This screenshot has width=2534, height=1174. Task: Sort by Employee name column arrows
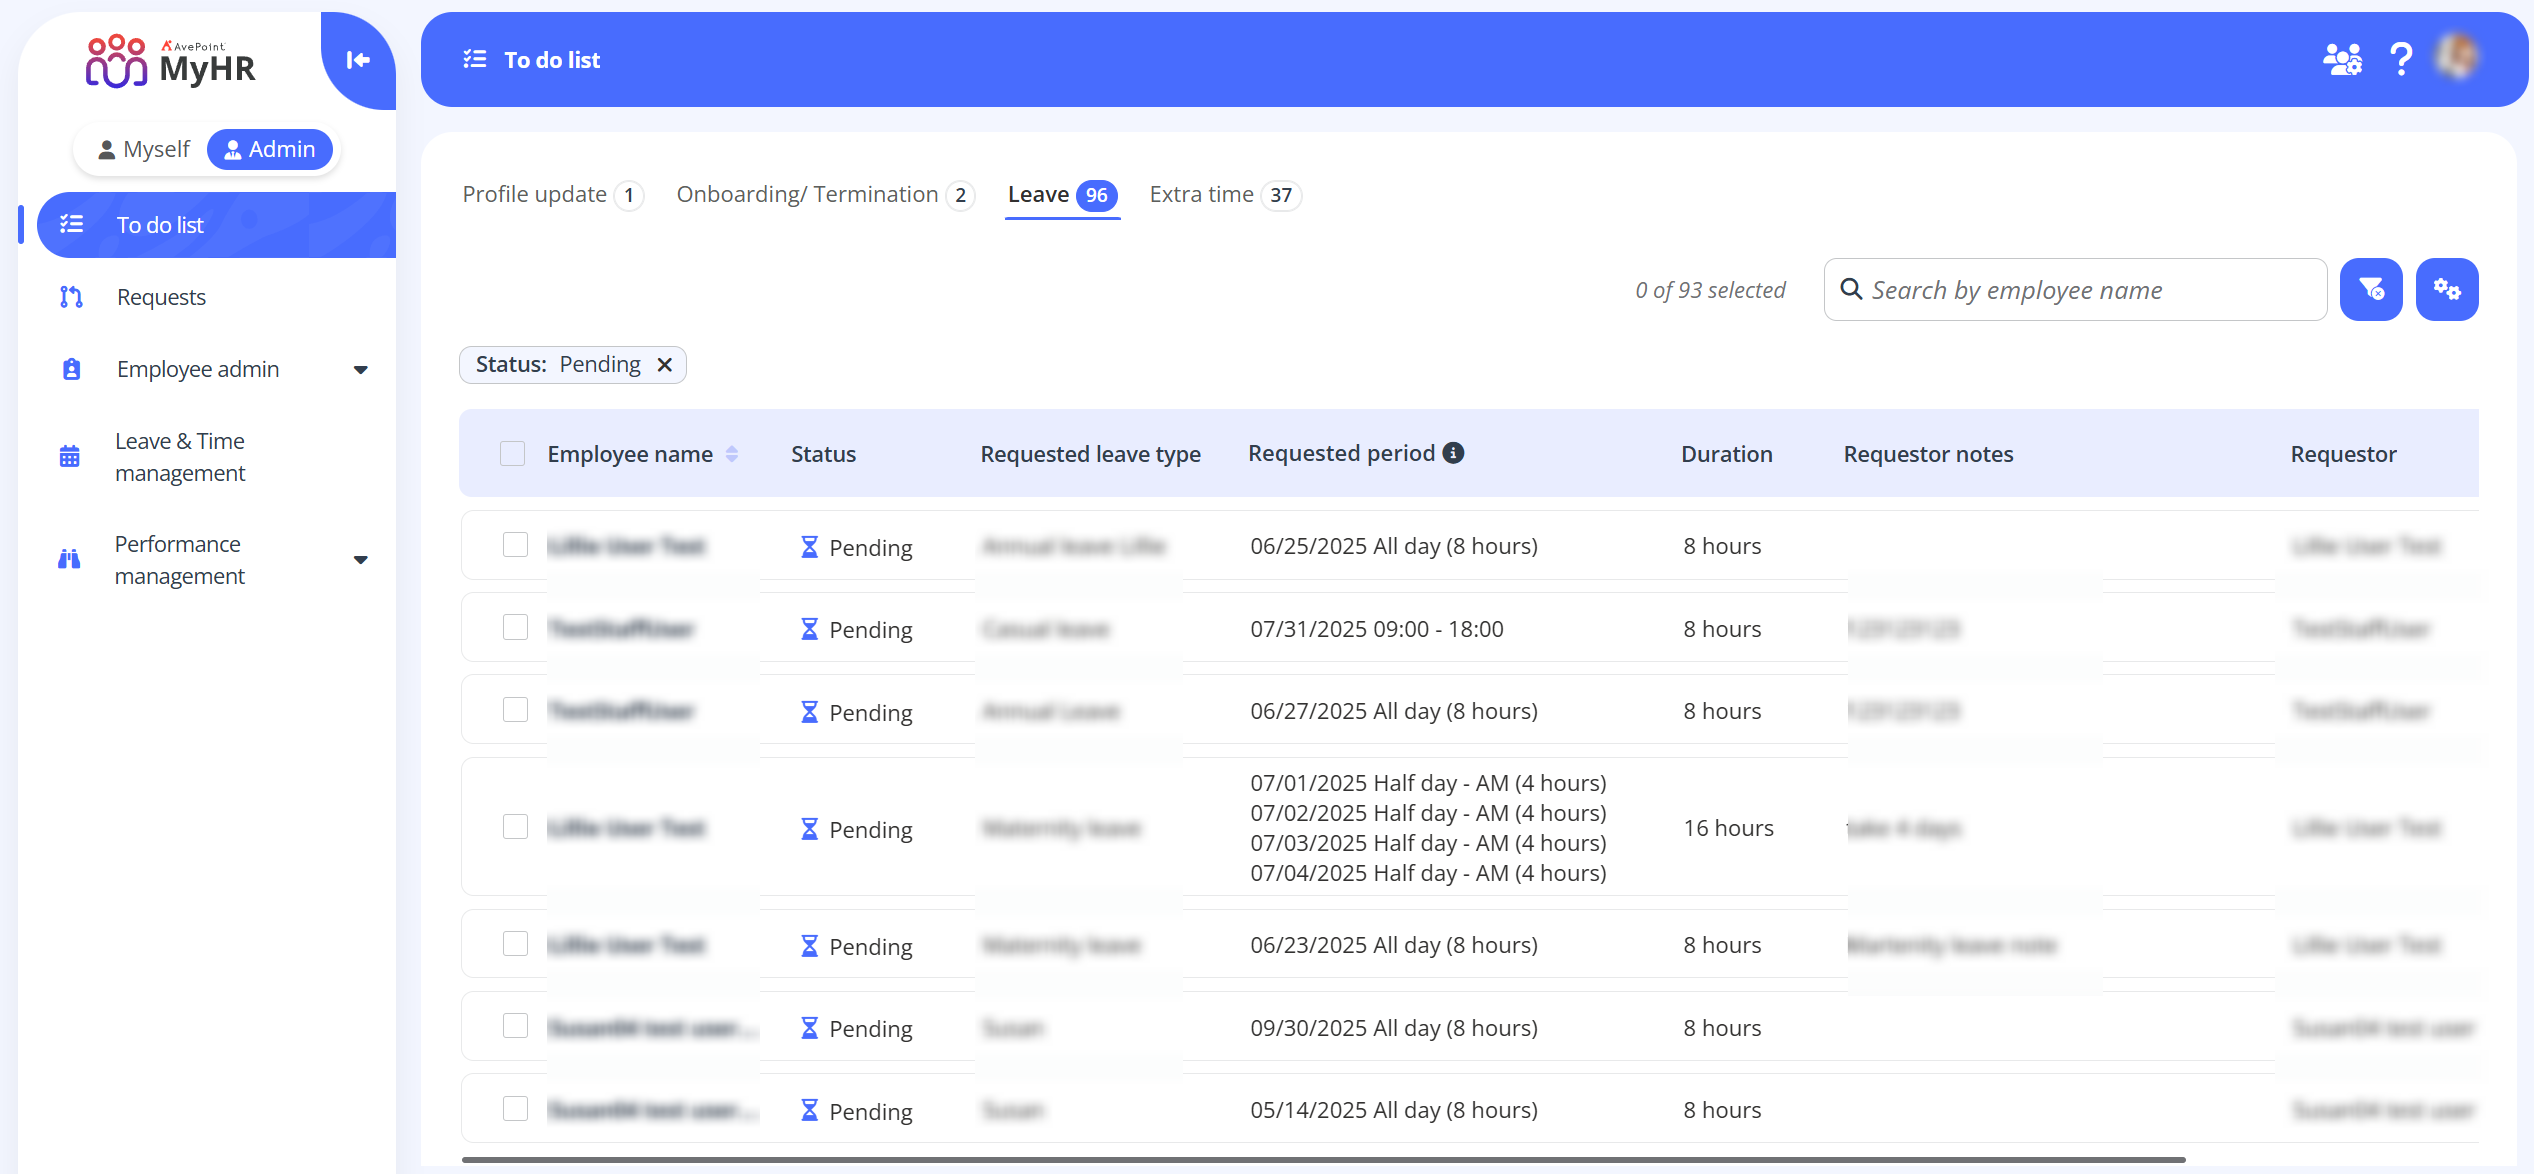pyautogui.click(x=732, y=454)
